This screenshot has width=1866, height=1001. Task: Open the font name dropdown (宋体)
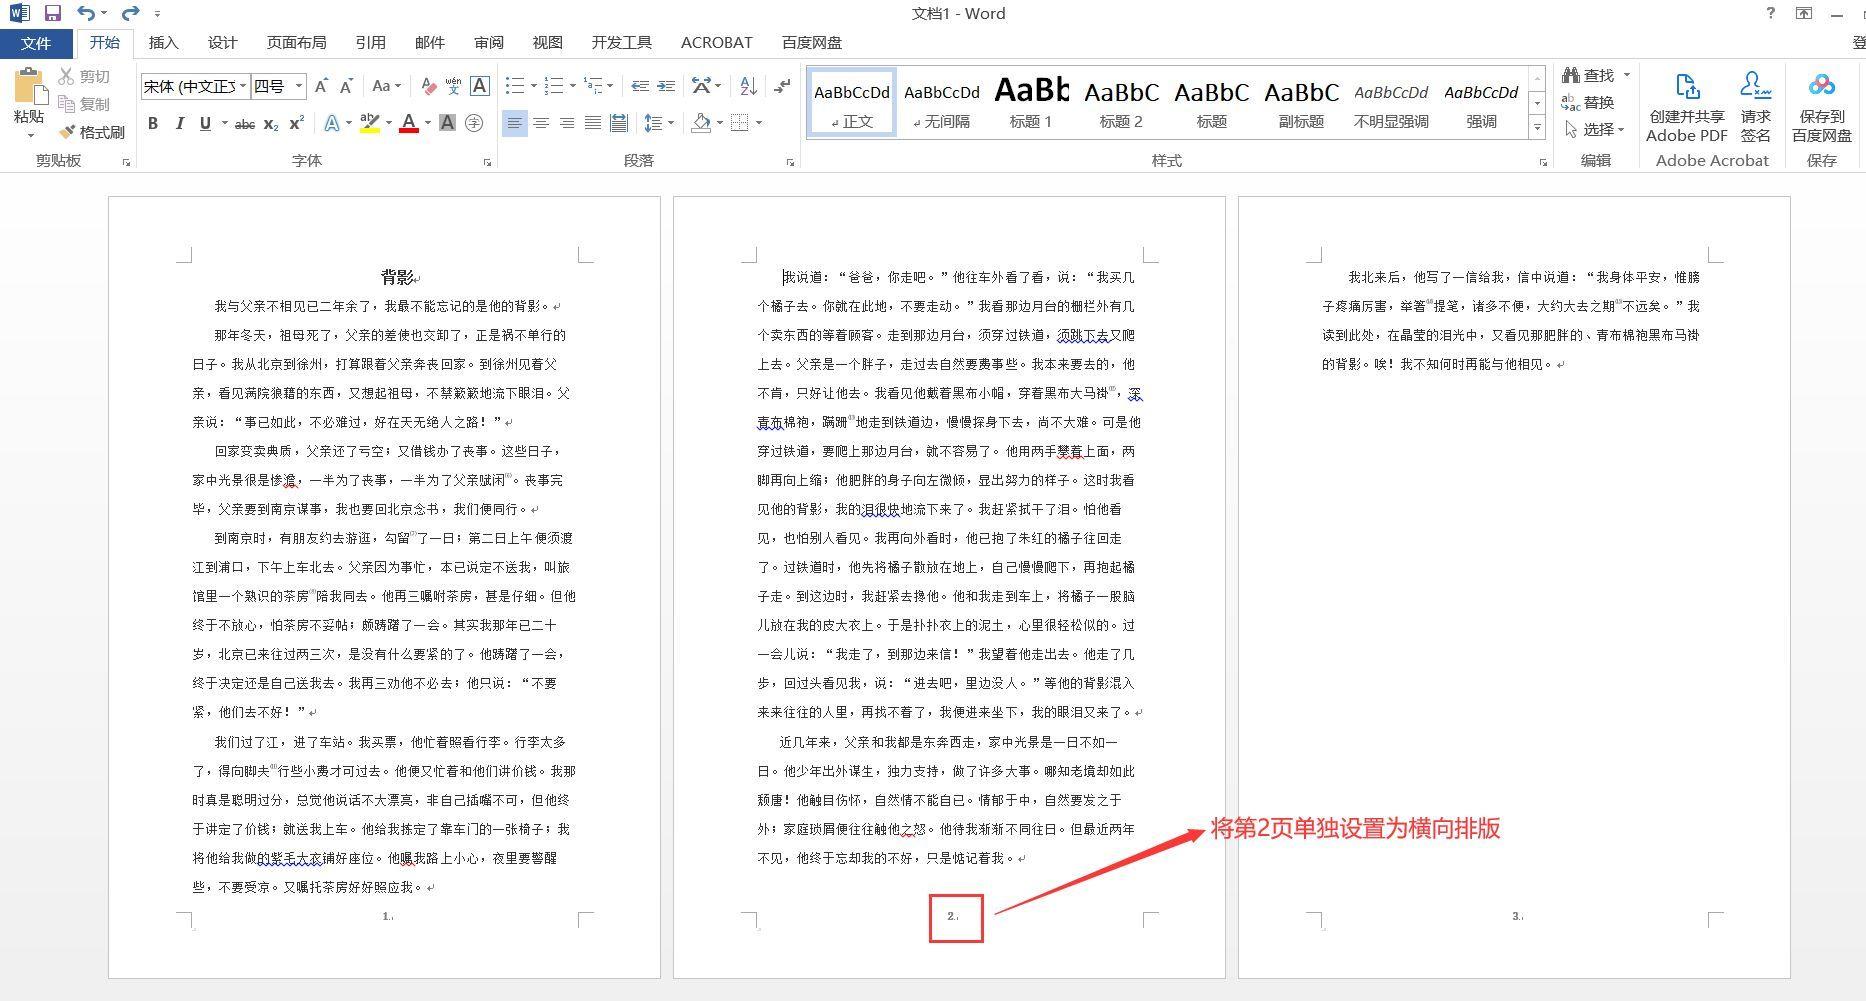[x=242, y=87]
